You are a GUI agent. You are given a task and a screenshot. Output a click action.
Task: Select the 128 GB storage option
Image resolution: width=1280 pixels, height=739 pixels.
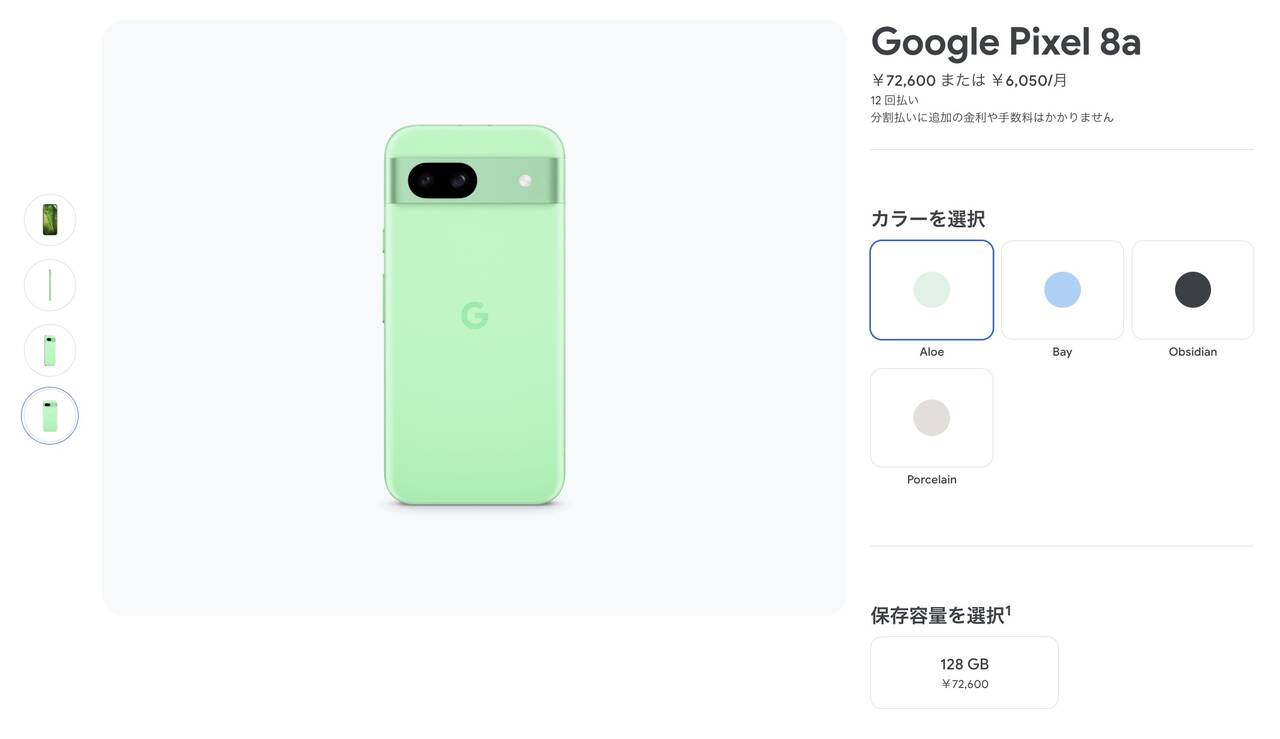coord(964,673)
